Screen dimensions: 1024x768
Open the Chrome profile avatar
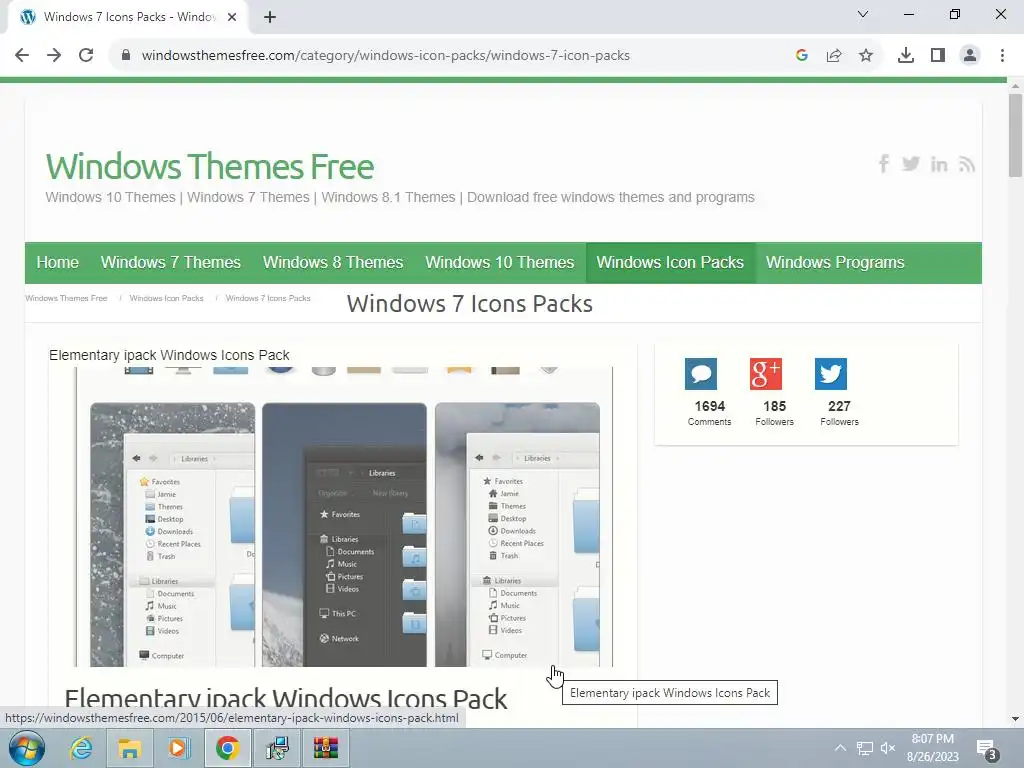970,56
